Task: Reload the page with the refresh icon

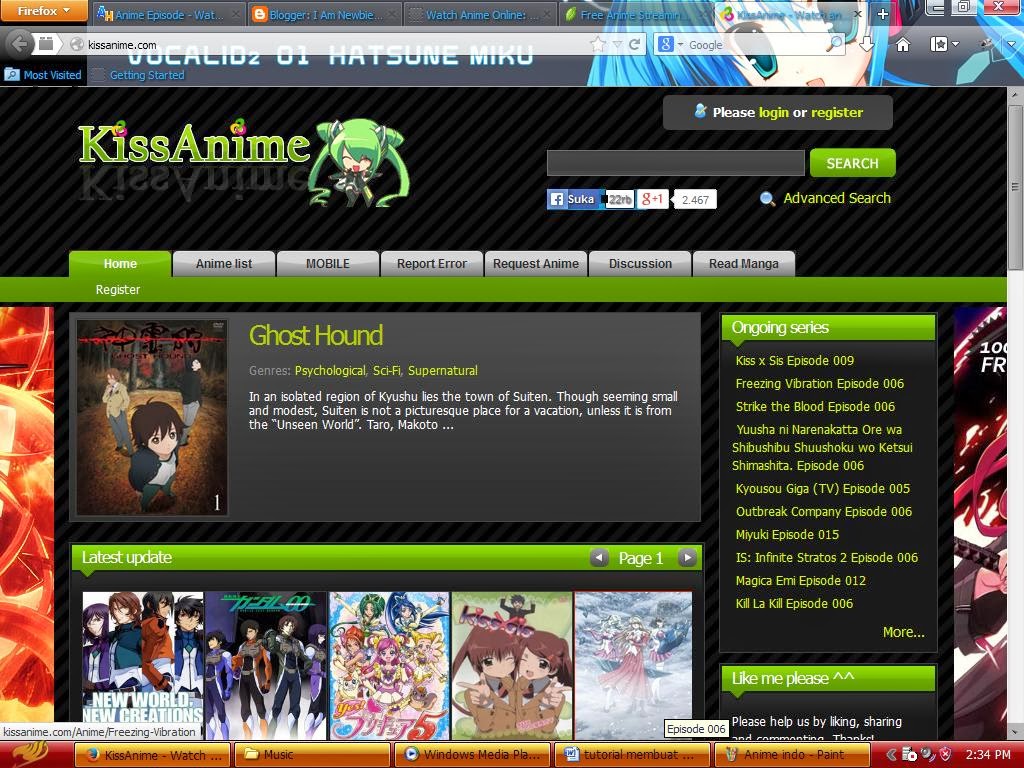Action: pyautogui.click(x=634, y=44)
